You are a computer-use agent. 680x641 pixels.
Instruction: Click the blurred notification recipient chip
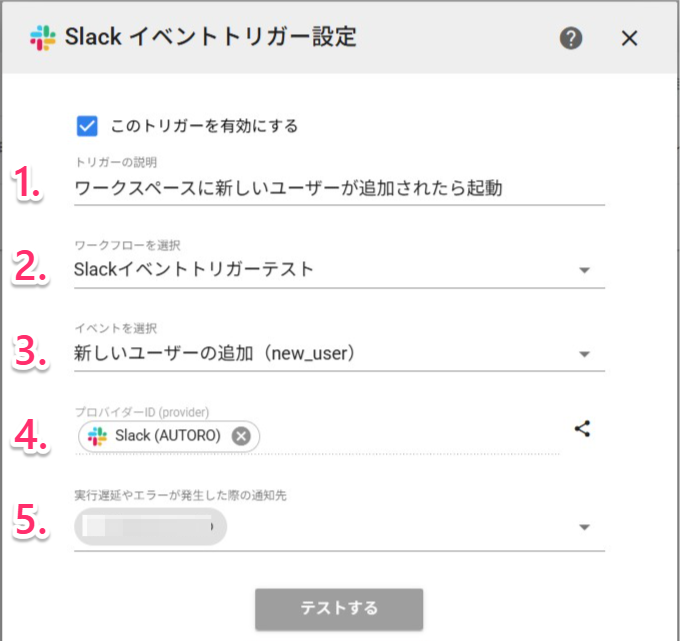pyautogui.click(x=150, y=527)
